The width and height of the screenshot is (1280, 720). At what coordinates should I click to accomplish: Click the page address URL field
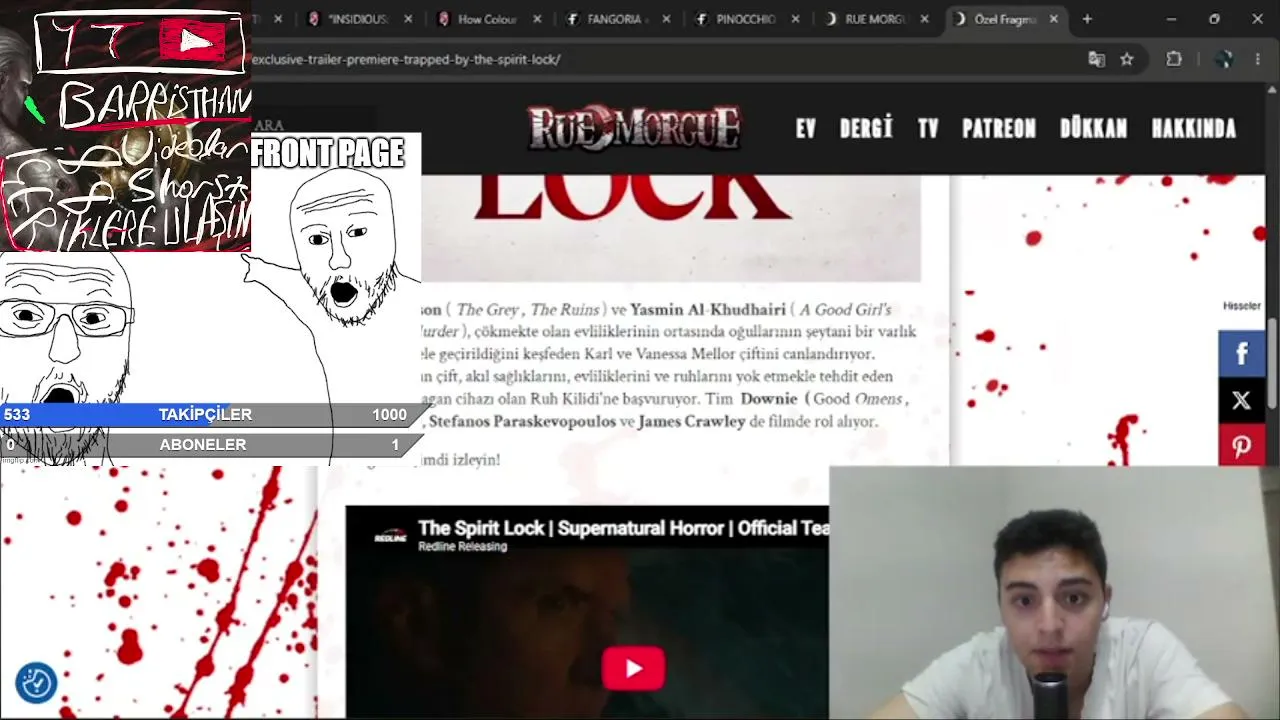coord(660,59)
